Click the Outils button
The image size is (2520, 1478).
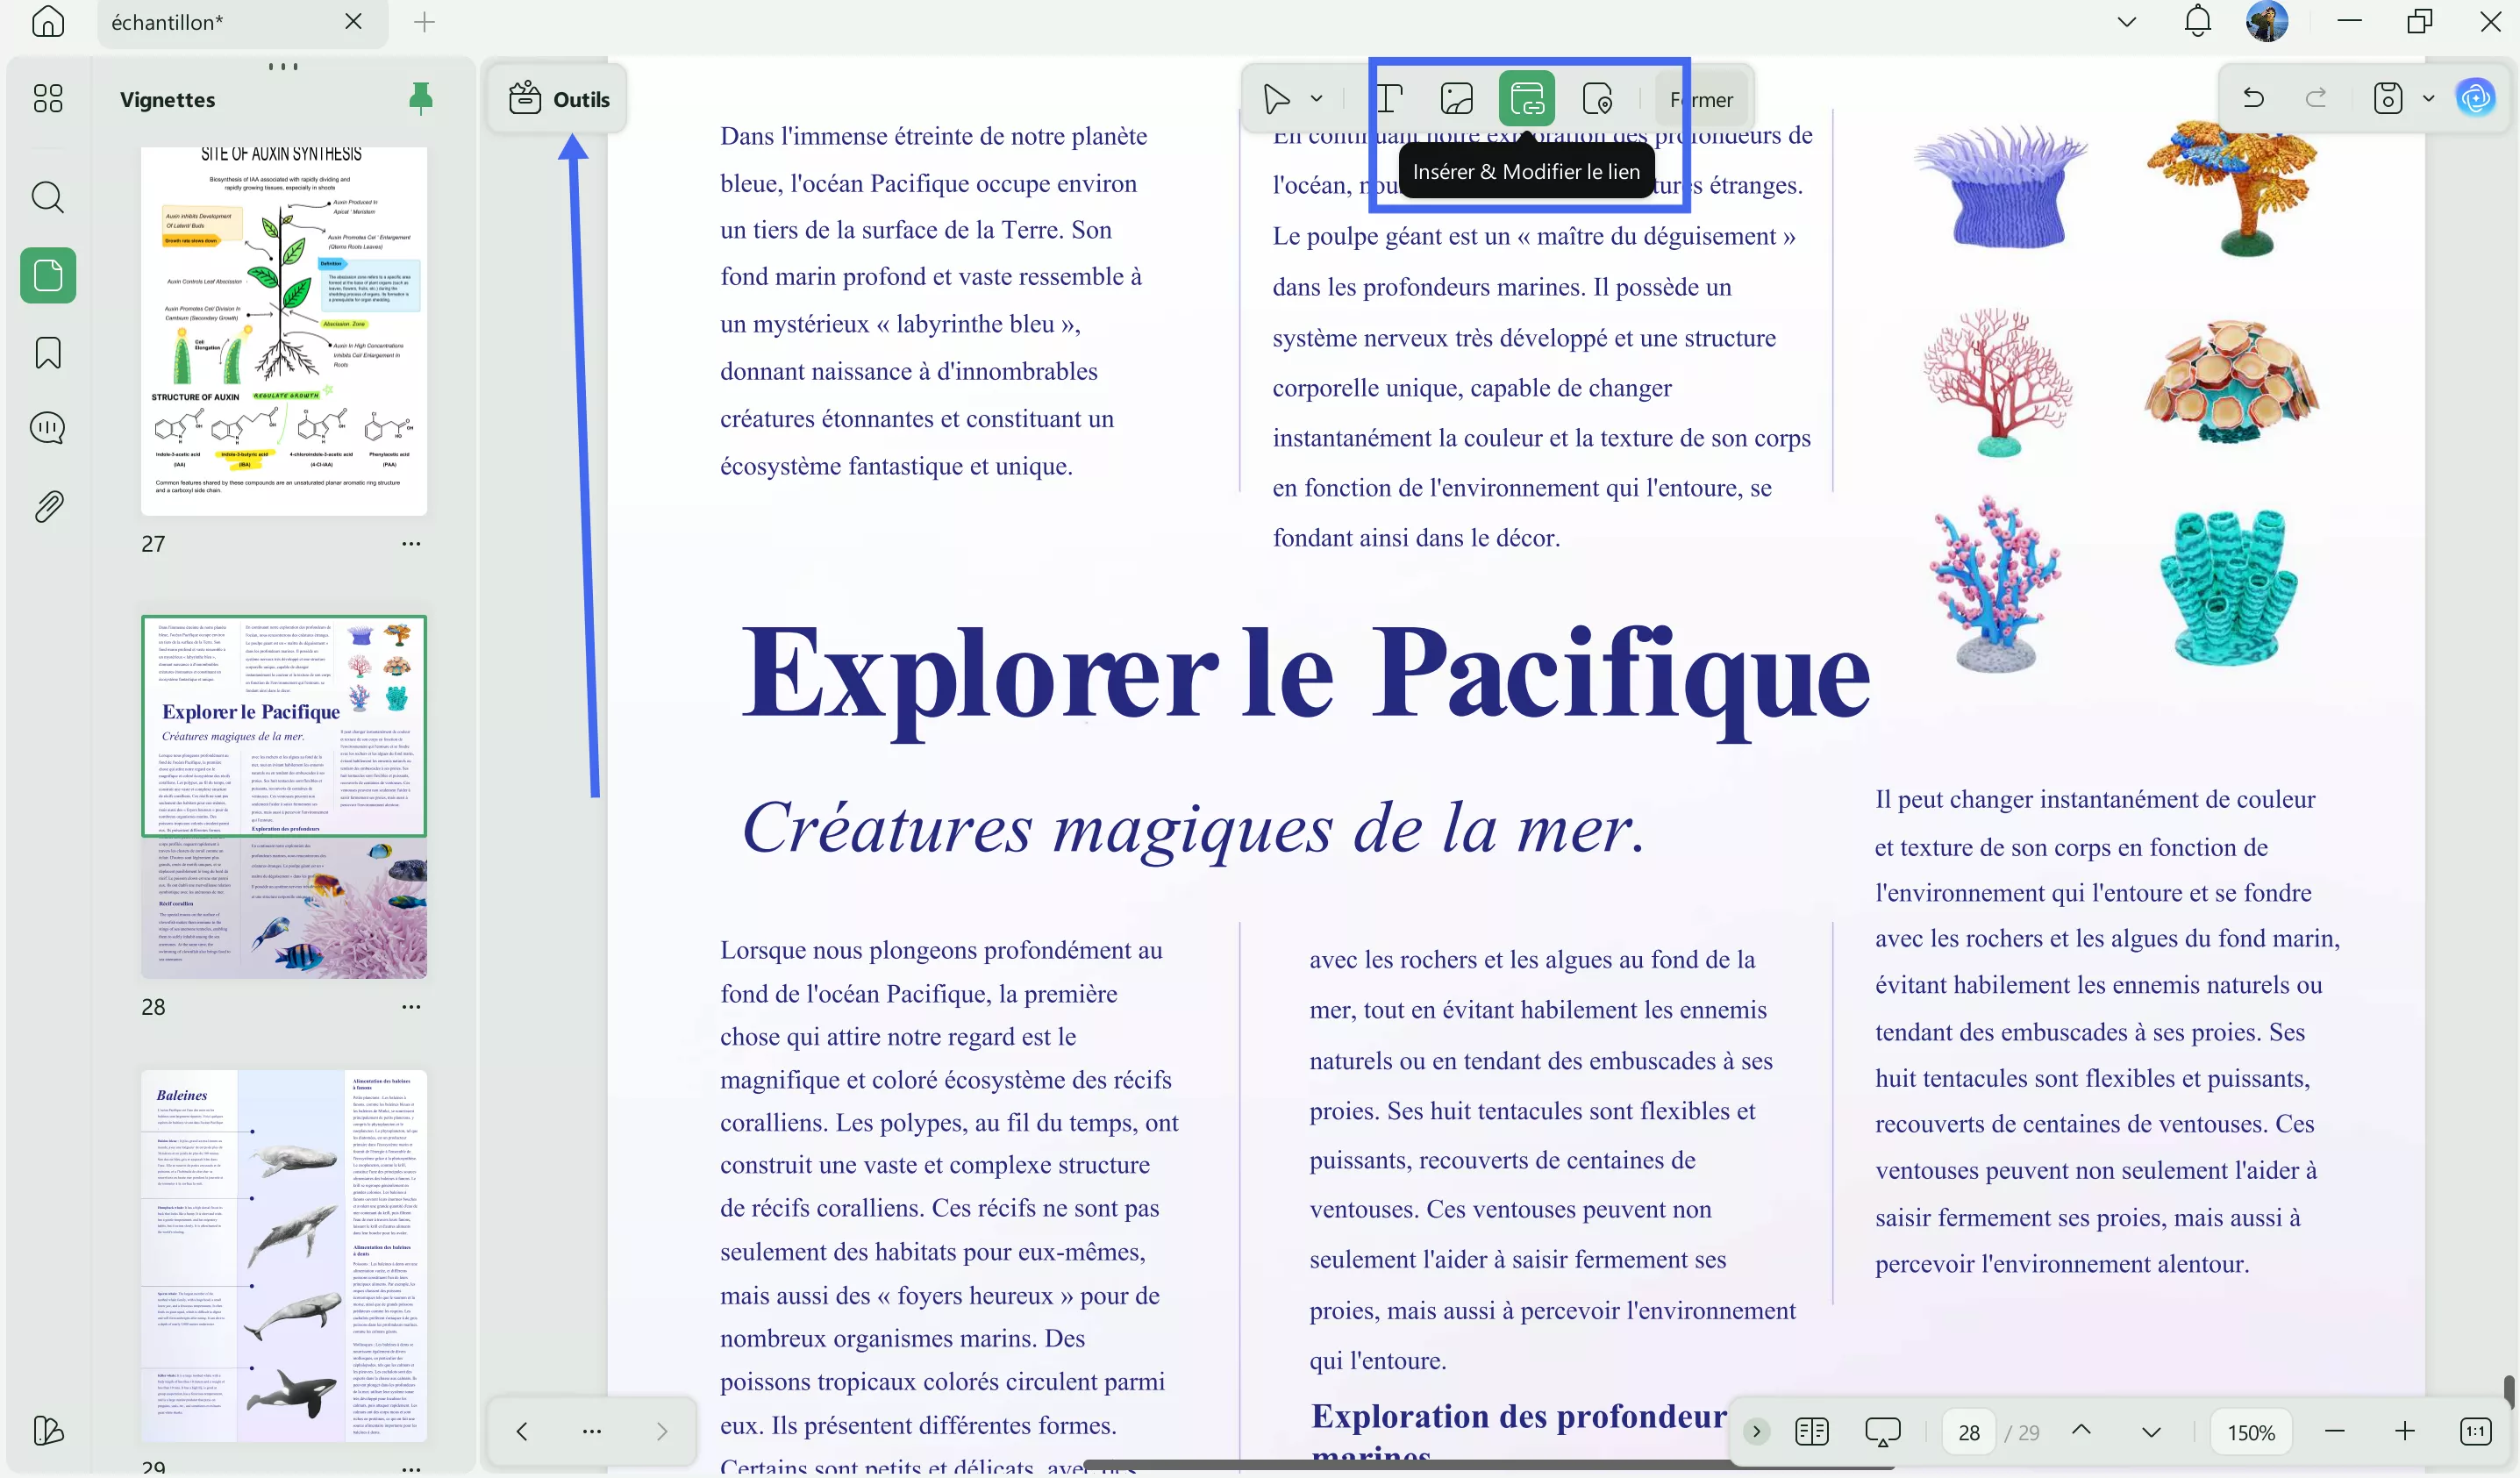coord(557,99)
